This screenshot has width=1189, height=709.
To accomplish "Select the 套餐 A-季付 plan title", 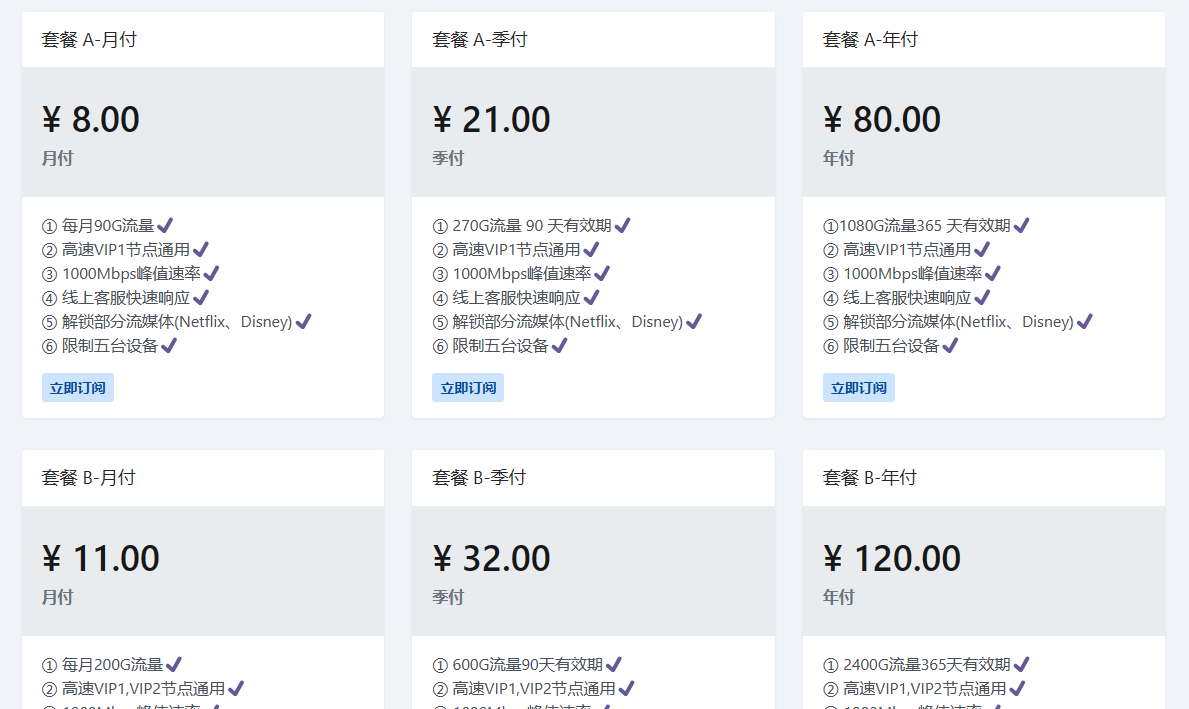I will 480,40.
